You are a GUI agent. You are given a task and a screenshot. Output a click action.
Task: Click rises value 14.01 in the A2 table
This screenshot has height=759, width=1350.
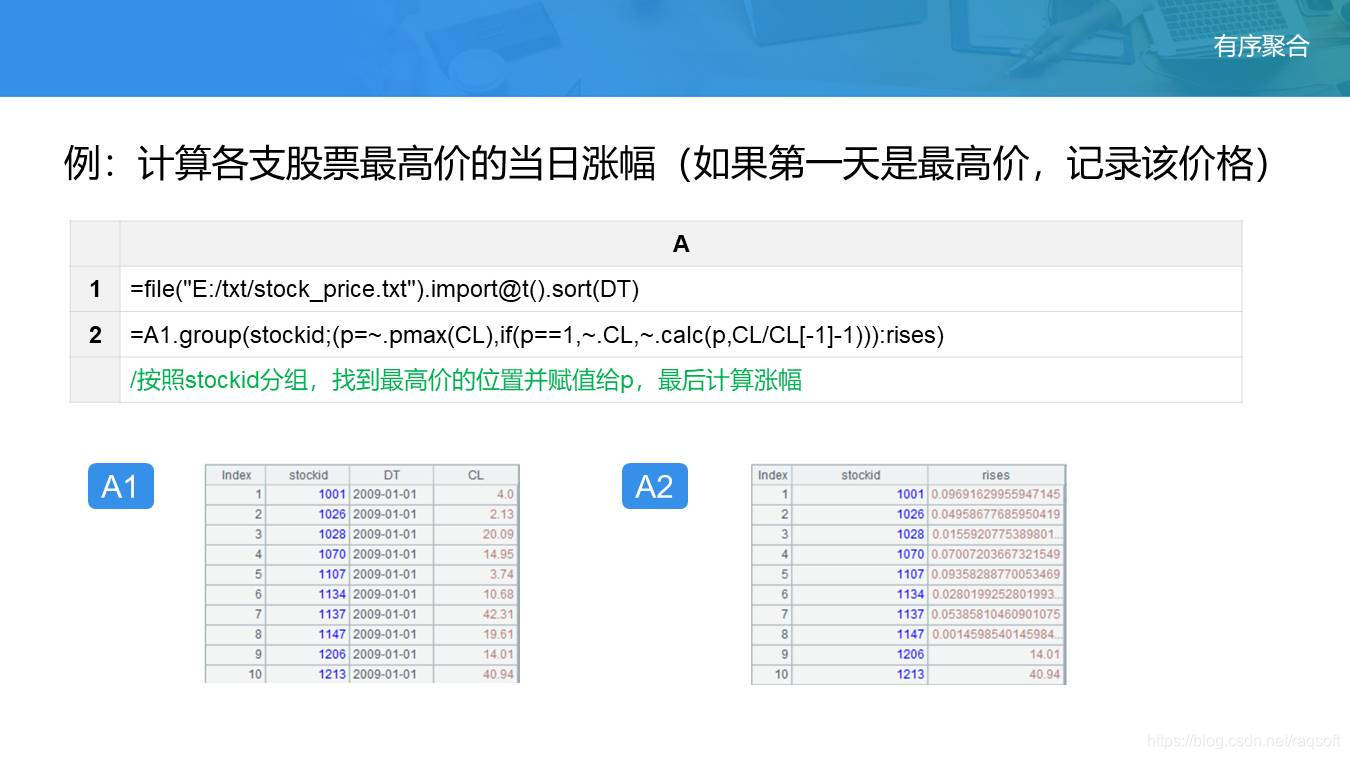pos(1045,654)
